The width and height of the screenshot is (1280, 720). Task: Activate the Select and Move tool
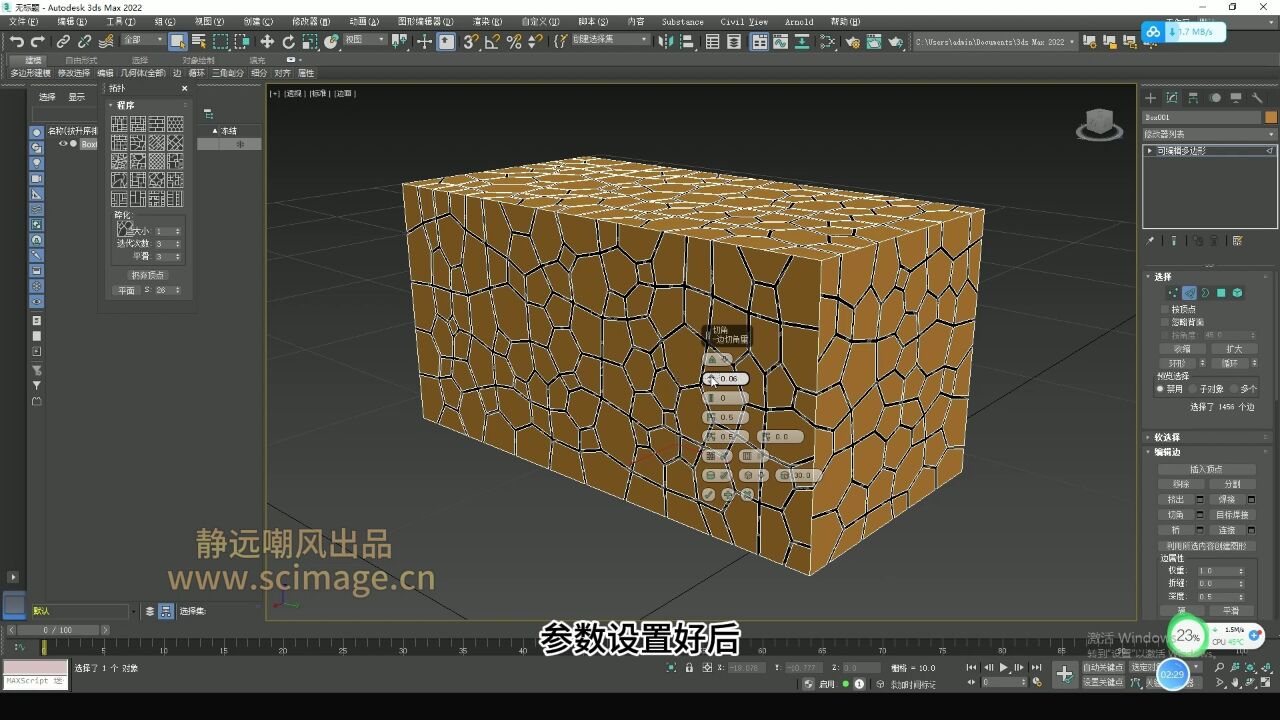pos(267,41)
